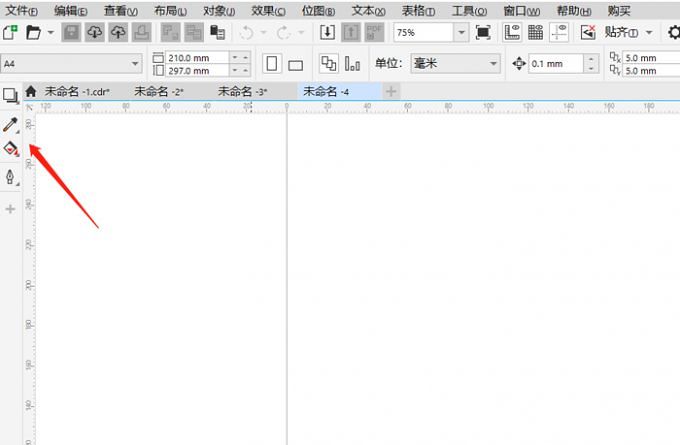Expand the Redo history dropdown arrow
680x445 pixels.
[301, 33]
